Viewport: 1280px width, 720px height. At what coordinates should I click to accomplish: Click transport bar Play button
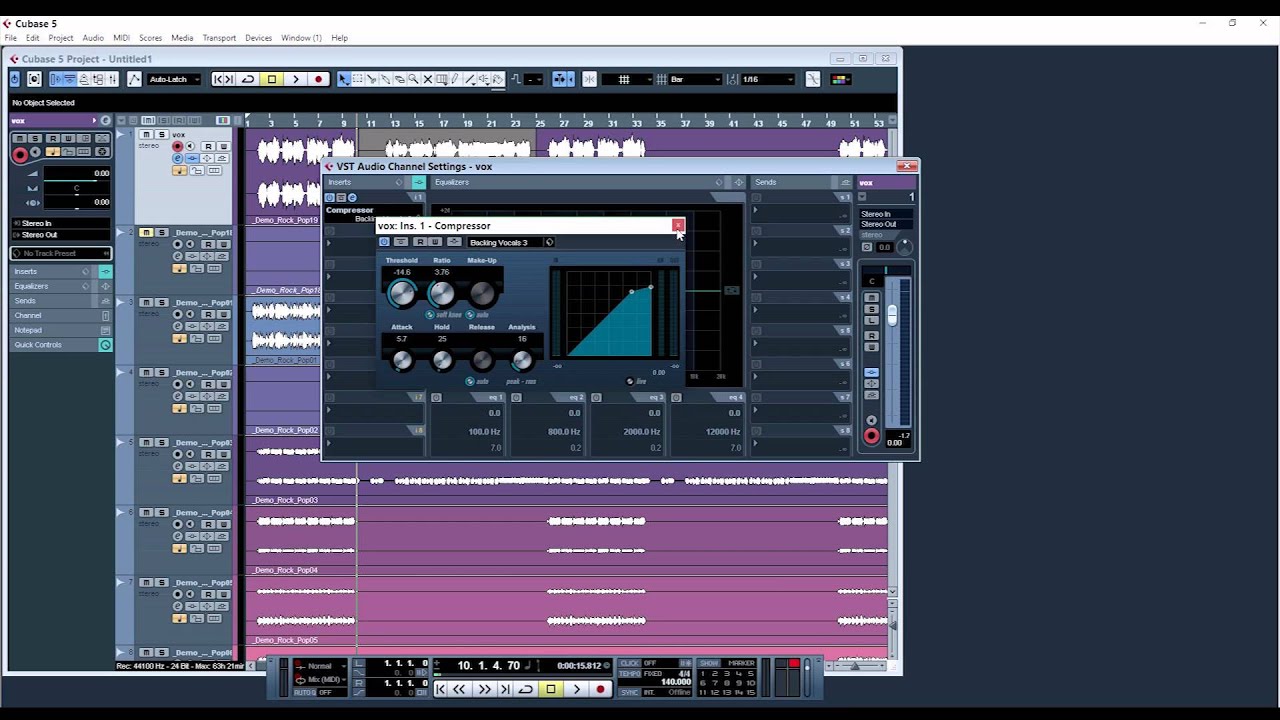pos(576,689)
